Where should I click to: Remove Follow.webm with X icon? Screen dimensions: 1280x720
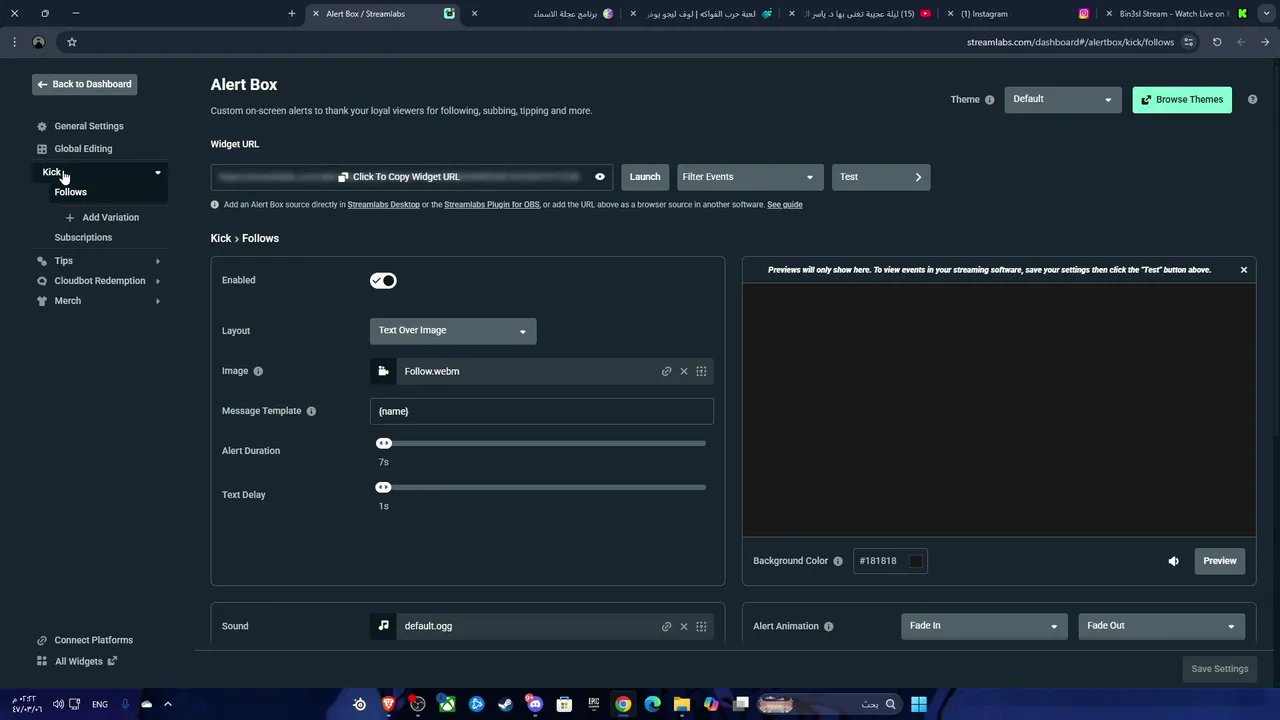pyautogui.click(x=684, y=372)
